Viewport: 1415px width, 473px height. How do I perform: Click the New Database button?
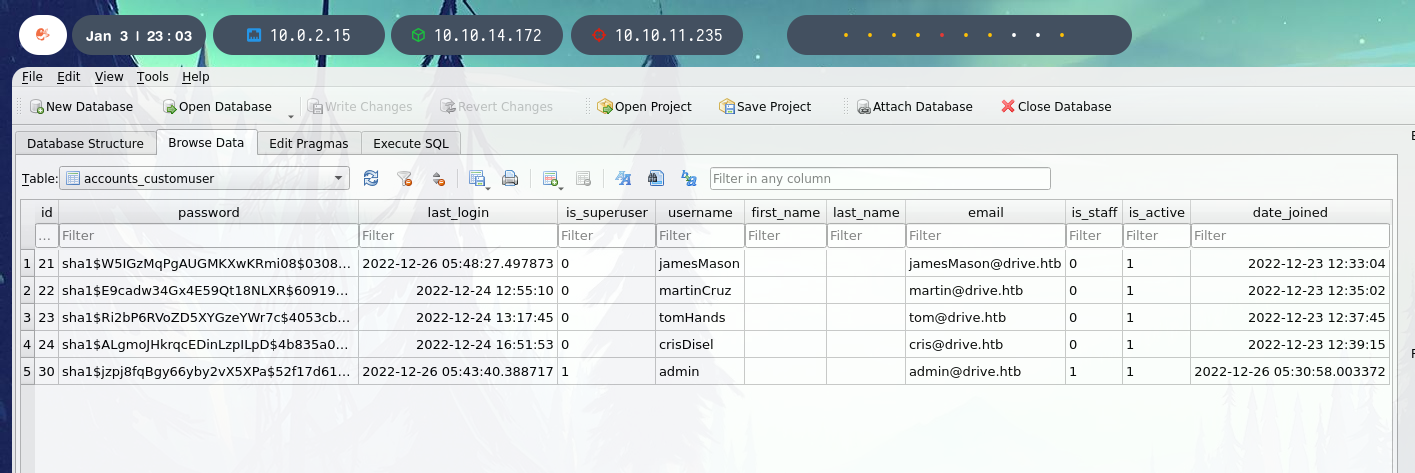[x=80, y=107]
